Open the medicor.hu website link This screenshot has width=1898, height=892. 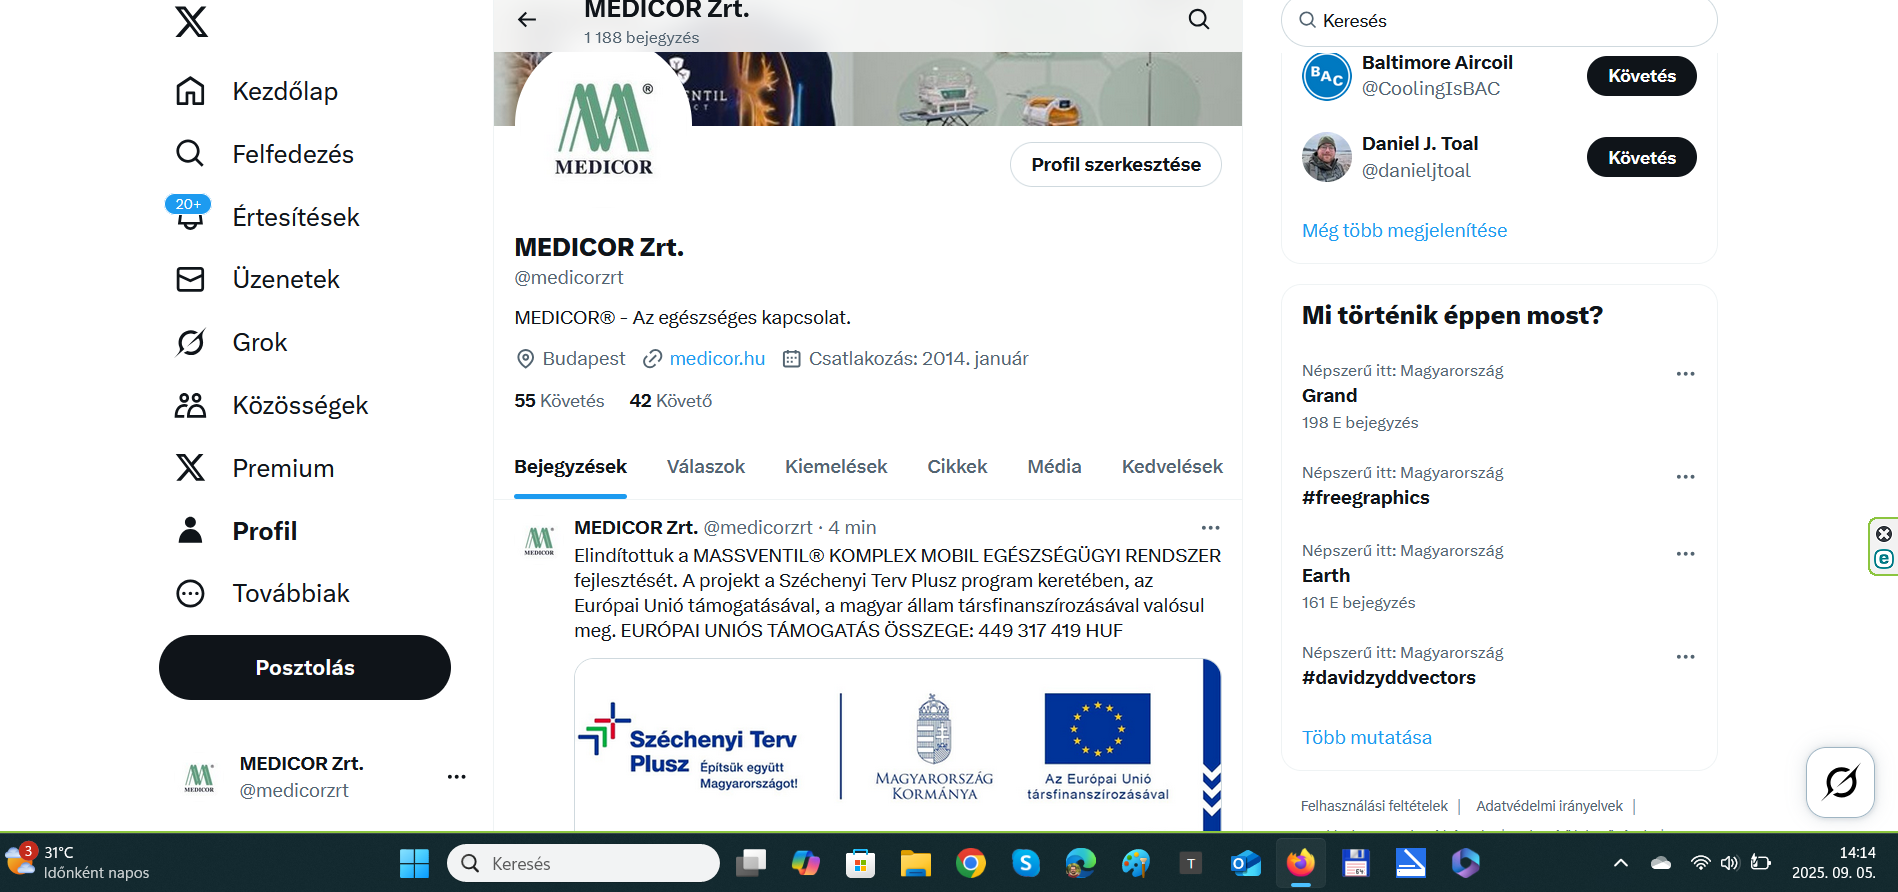coord(717,359)
